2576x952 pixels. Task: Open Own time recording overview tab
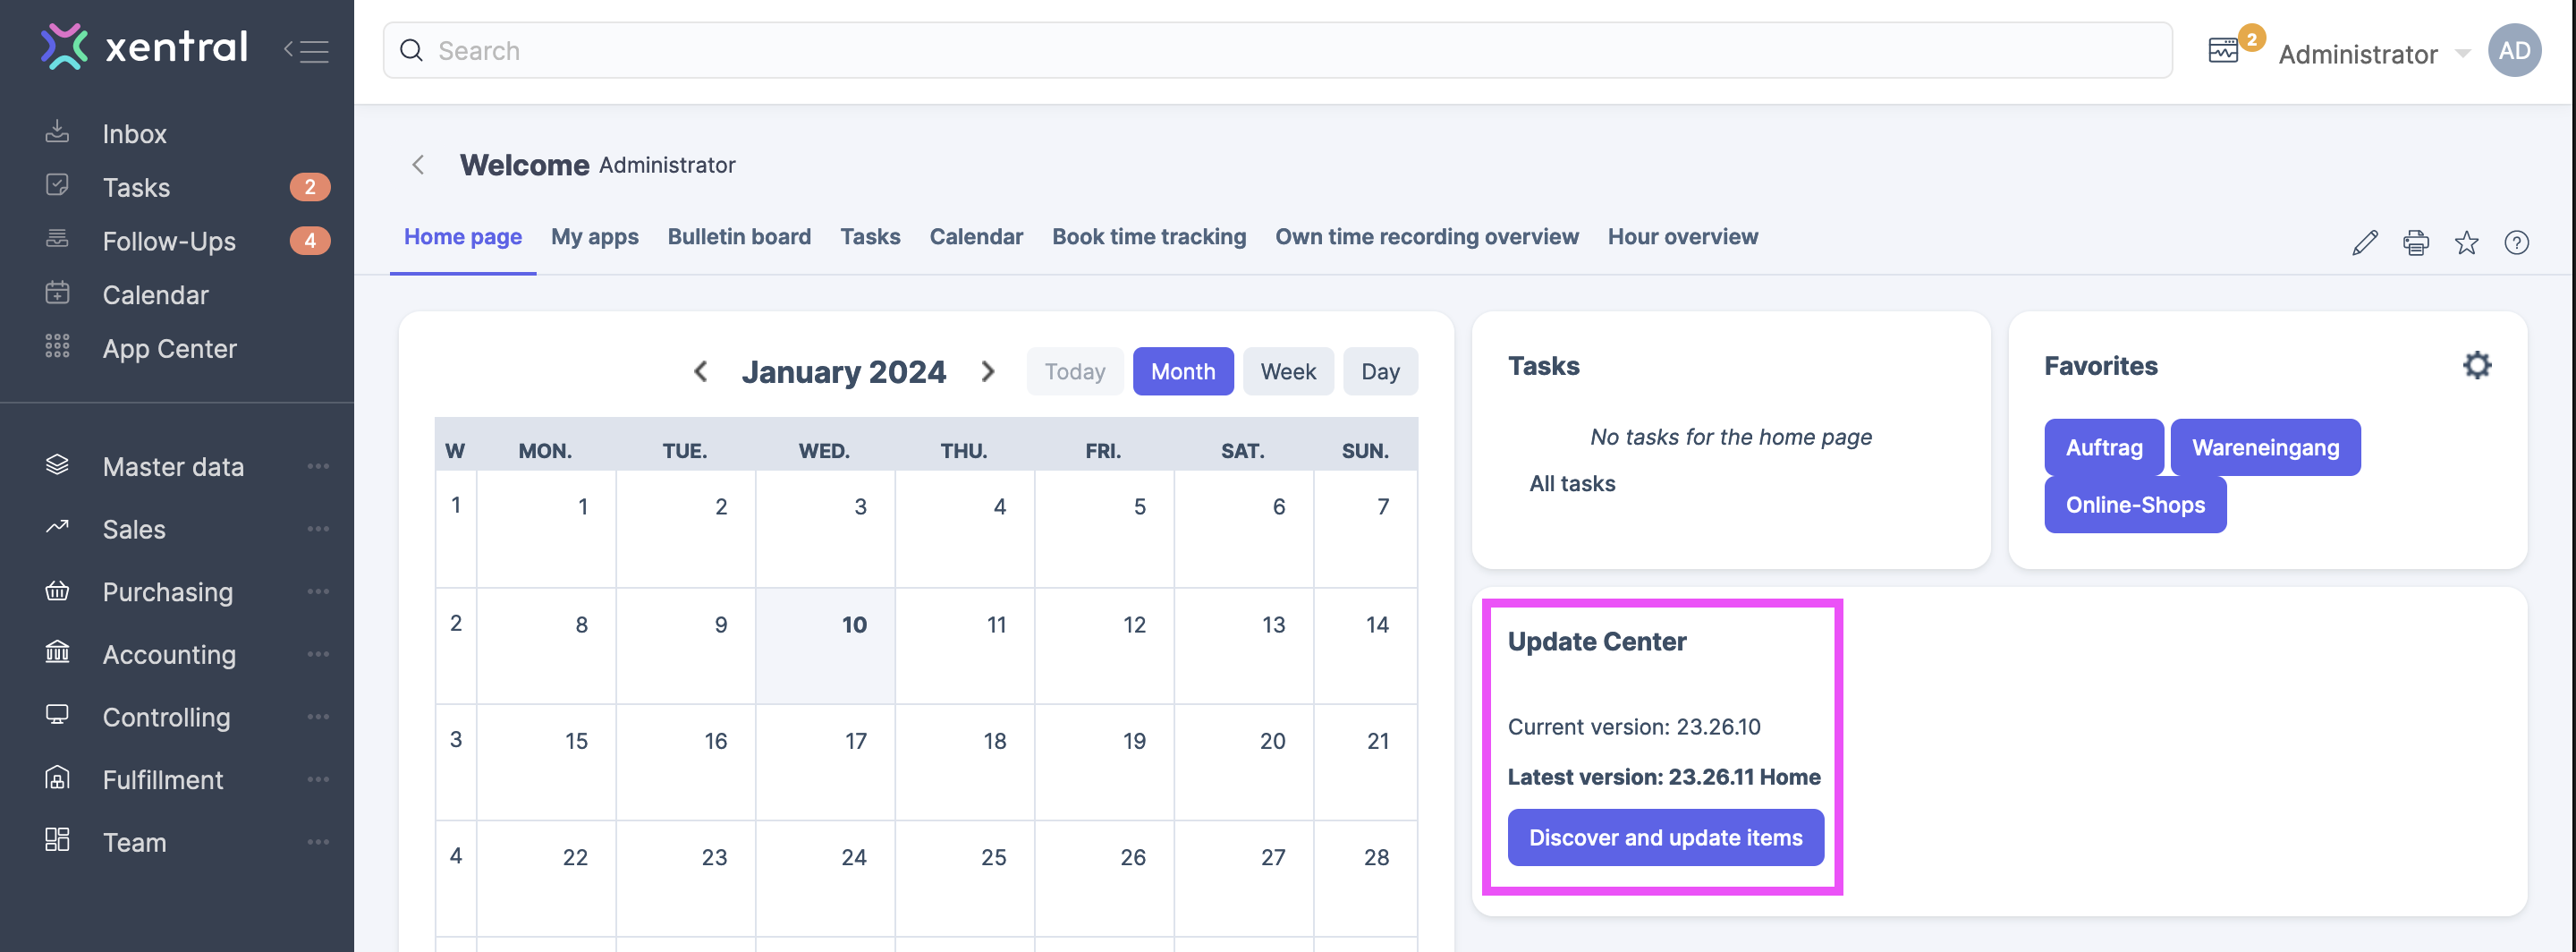coord(1426,236)
